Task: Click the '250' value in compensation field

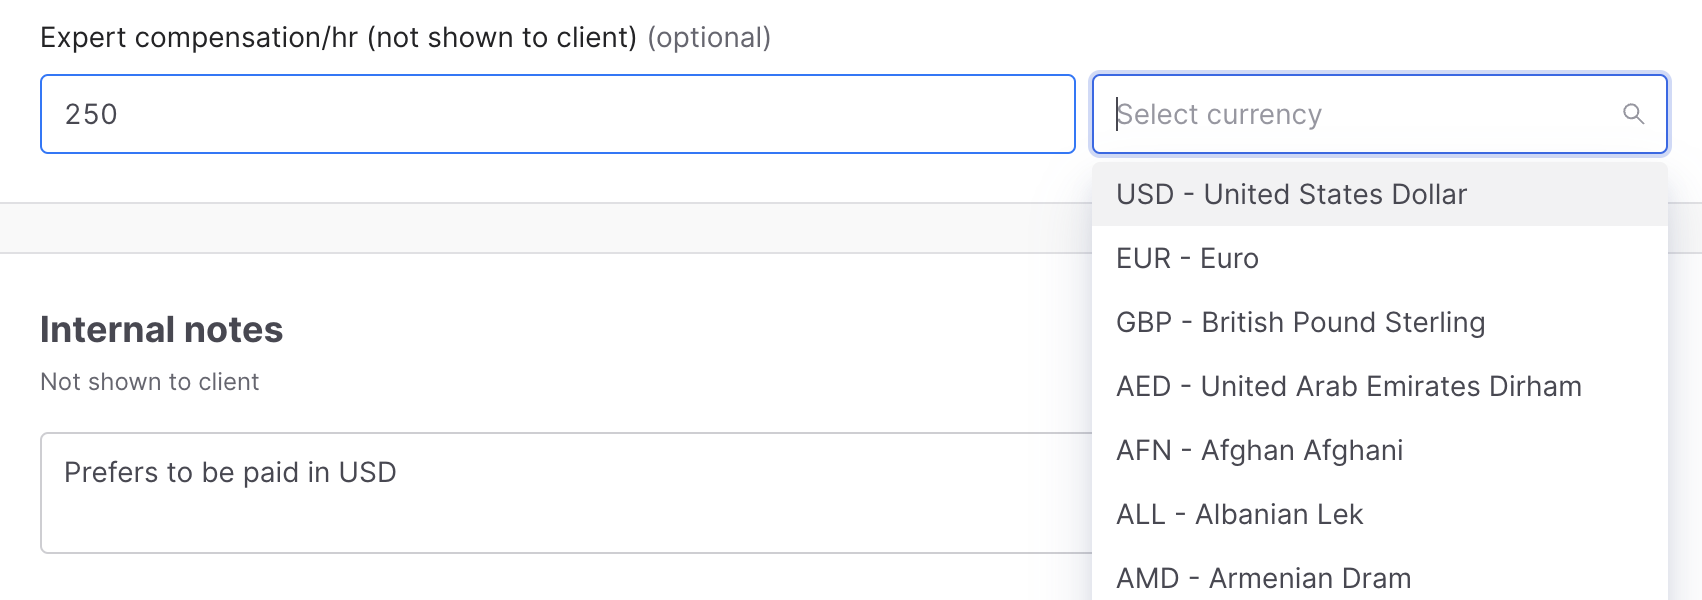Action: point(91,114)
